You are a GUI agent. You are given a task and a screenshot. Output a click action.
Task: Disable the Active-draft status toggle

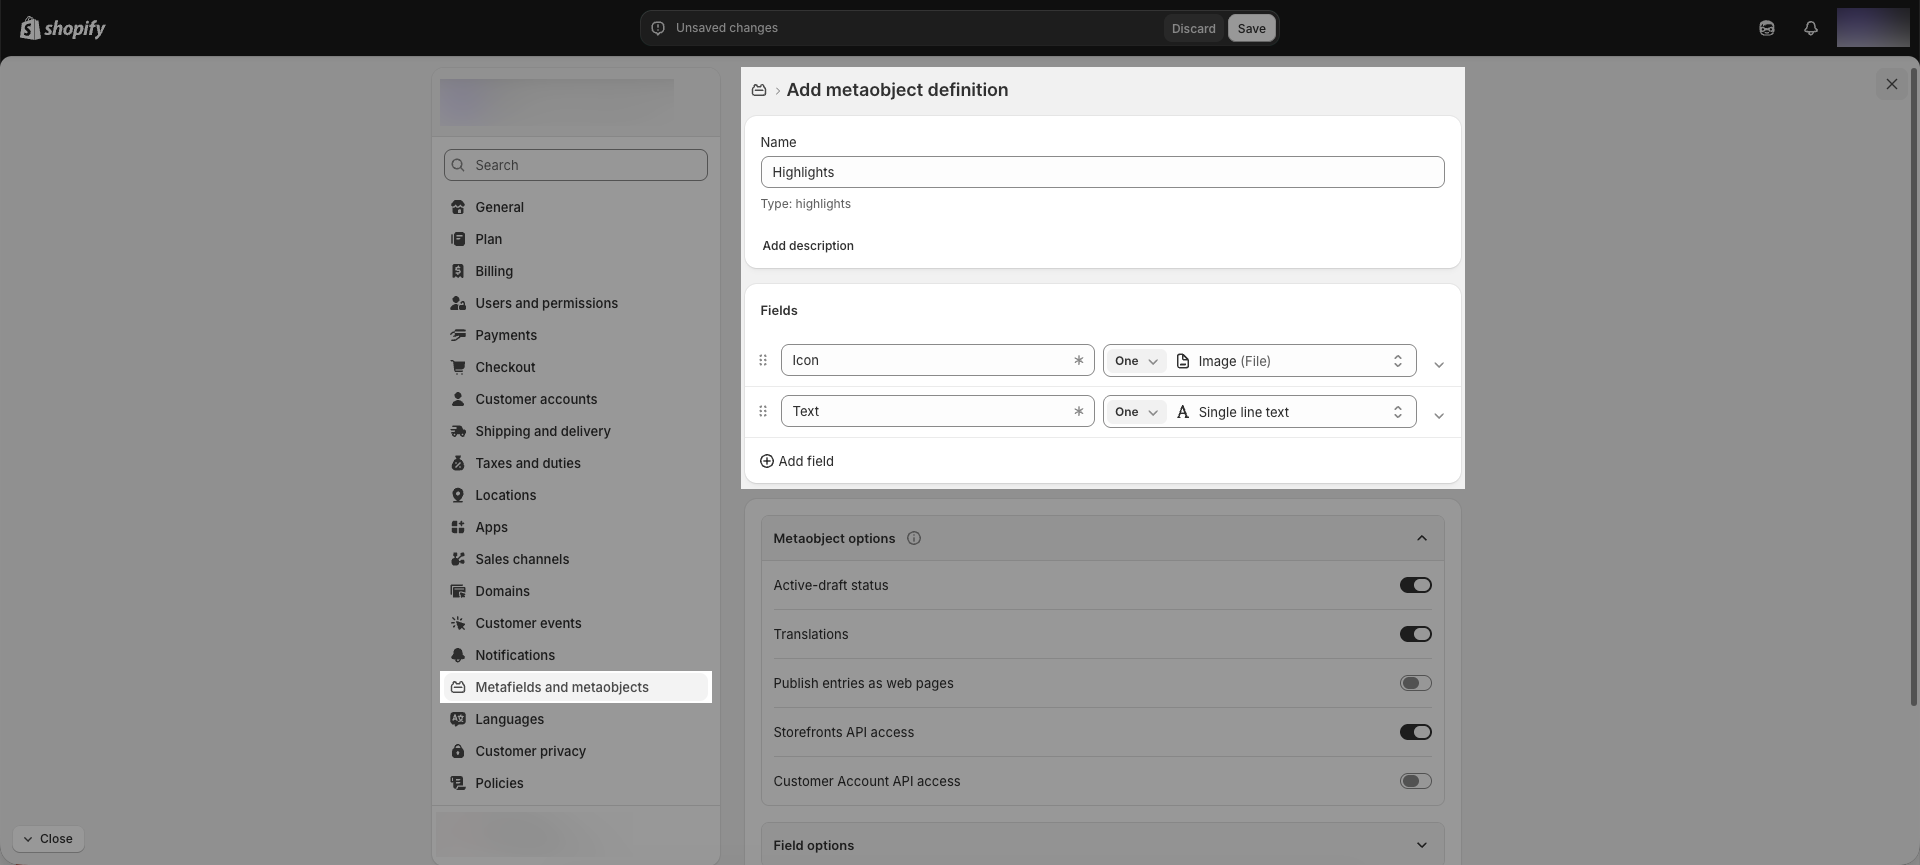(1415, 585)
